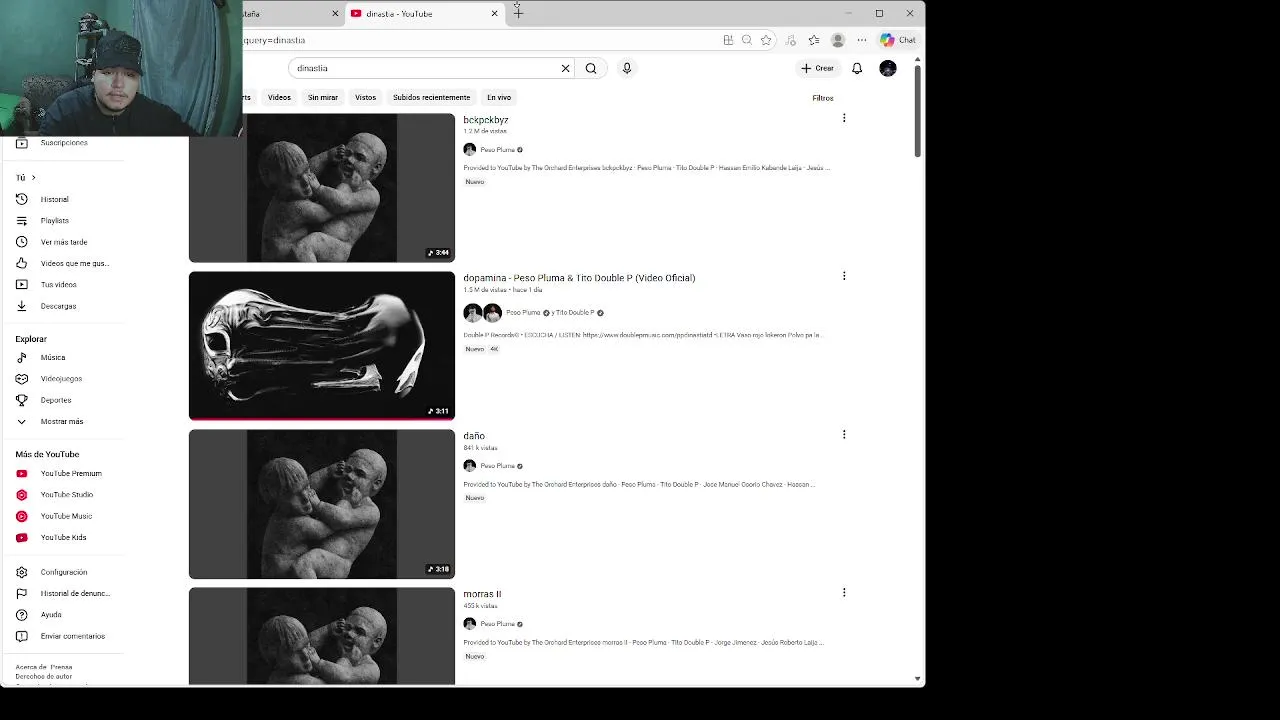Open Peso Pluma channel under bckpckbyz
Viewport: 1280px width, 720px height.
click(497, 150)
